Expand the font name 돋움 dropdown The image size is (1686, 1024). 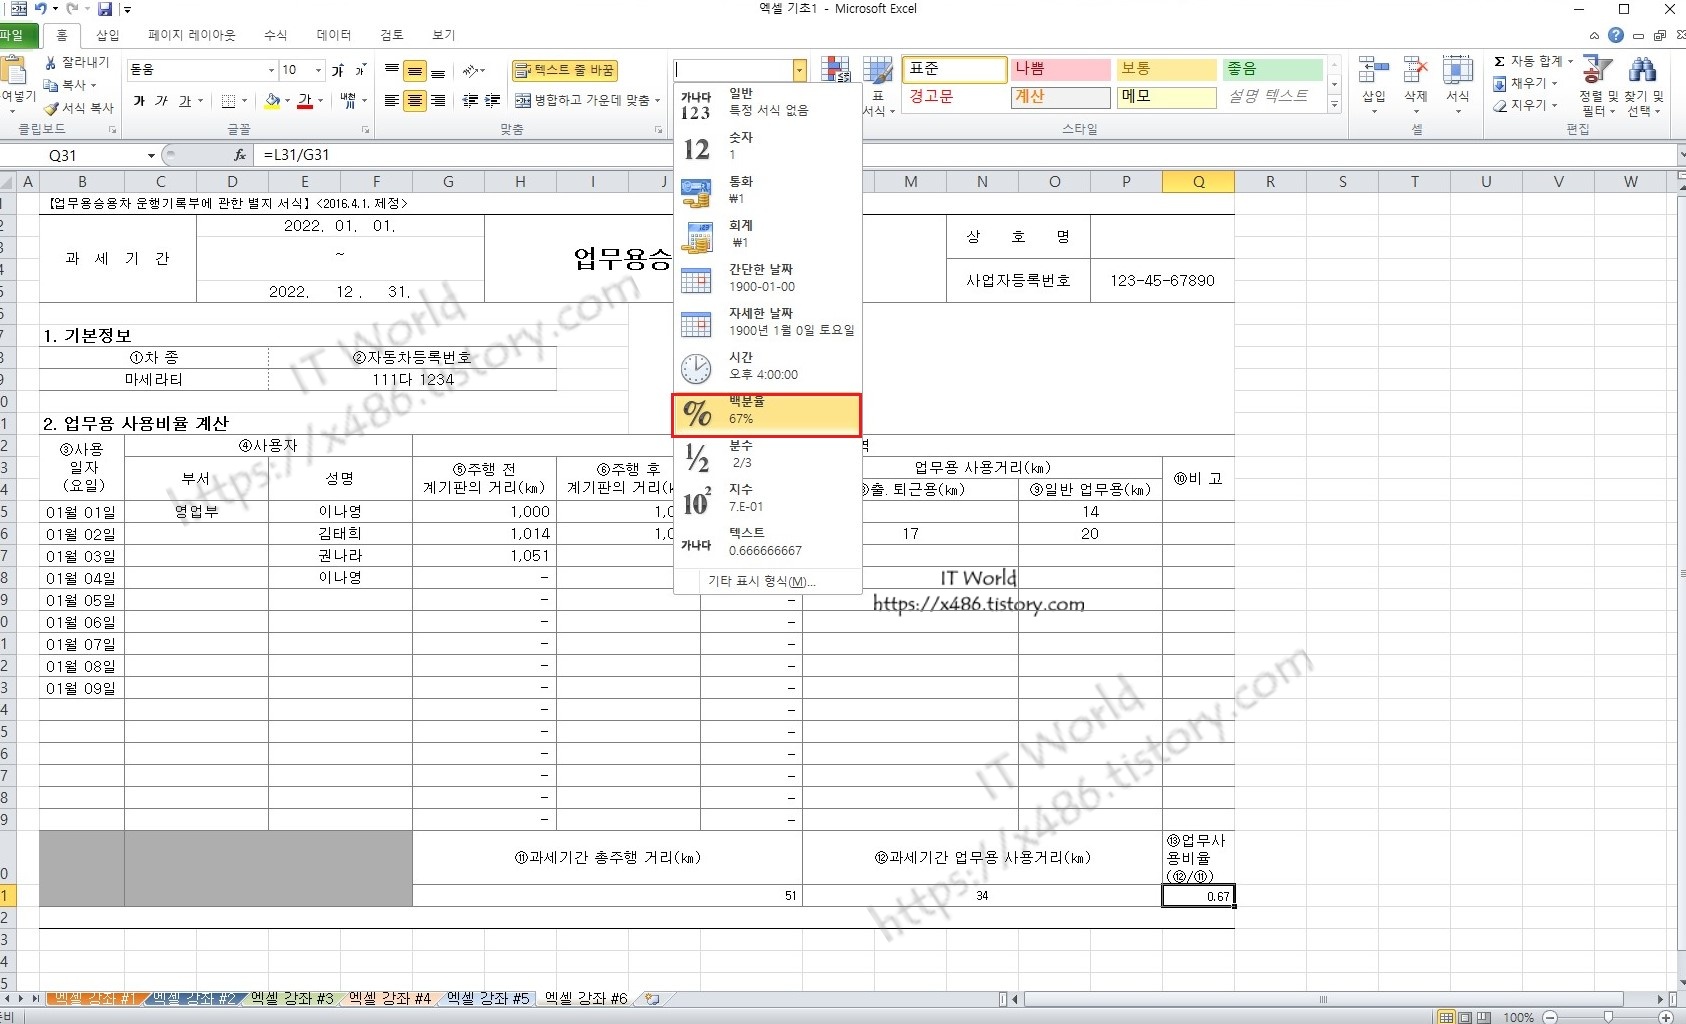point(271,70)
